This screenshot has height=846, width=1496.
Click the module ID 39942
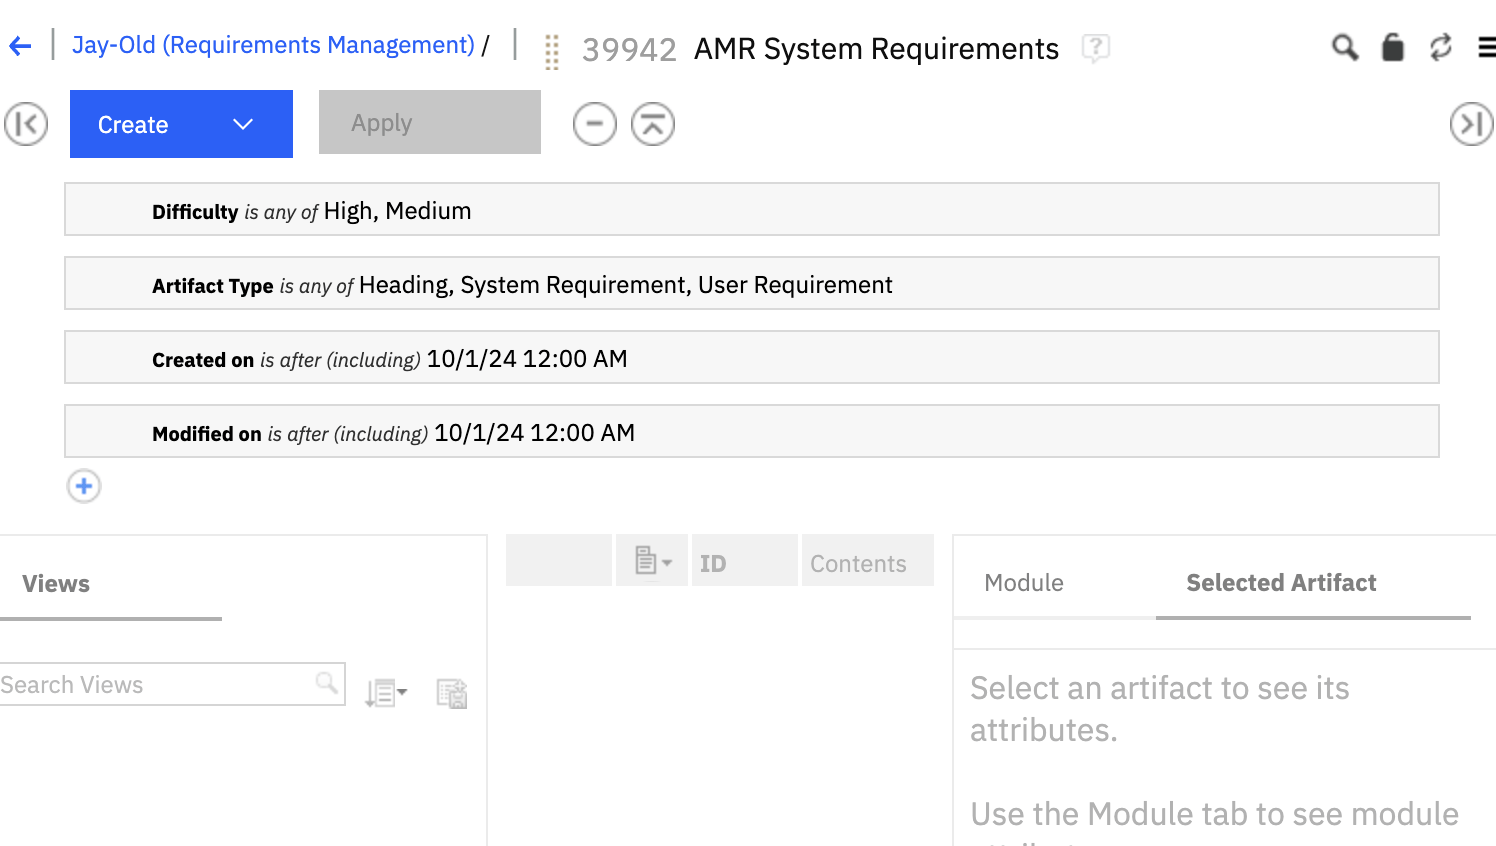pos(629,49)
